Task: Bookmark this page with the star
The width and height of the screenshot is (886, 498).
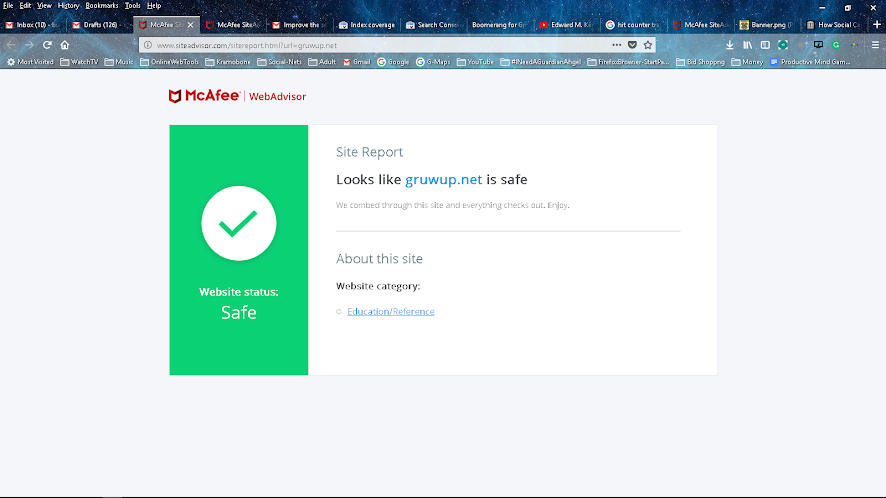Action: click(648, 45)
